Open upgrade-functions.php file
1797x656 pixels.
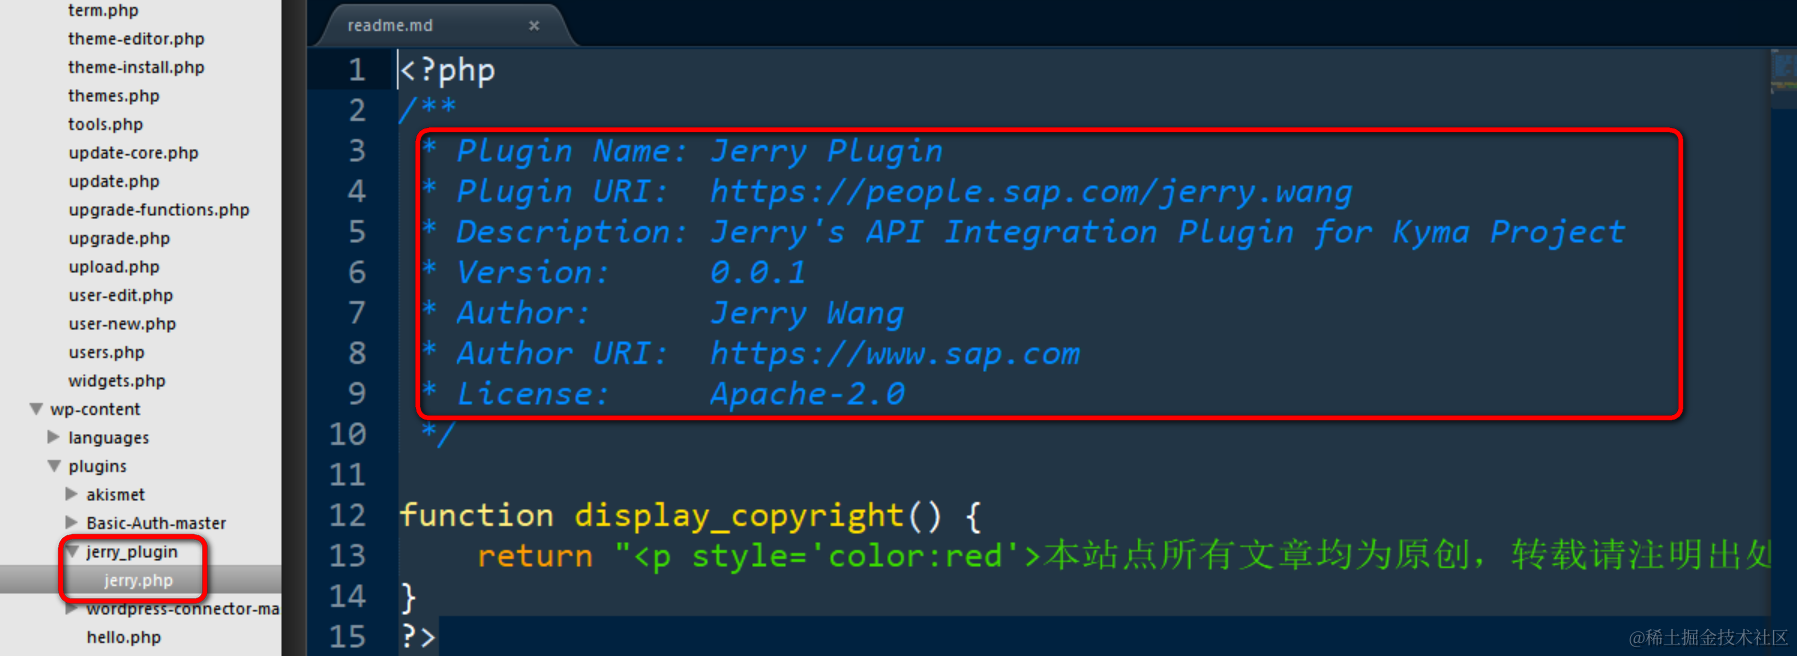(158, 209)
